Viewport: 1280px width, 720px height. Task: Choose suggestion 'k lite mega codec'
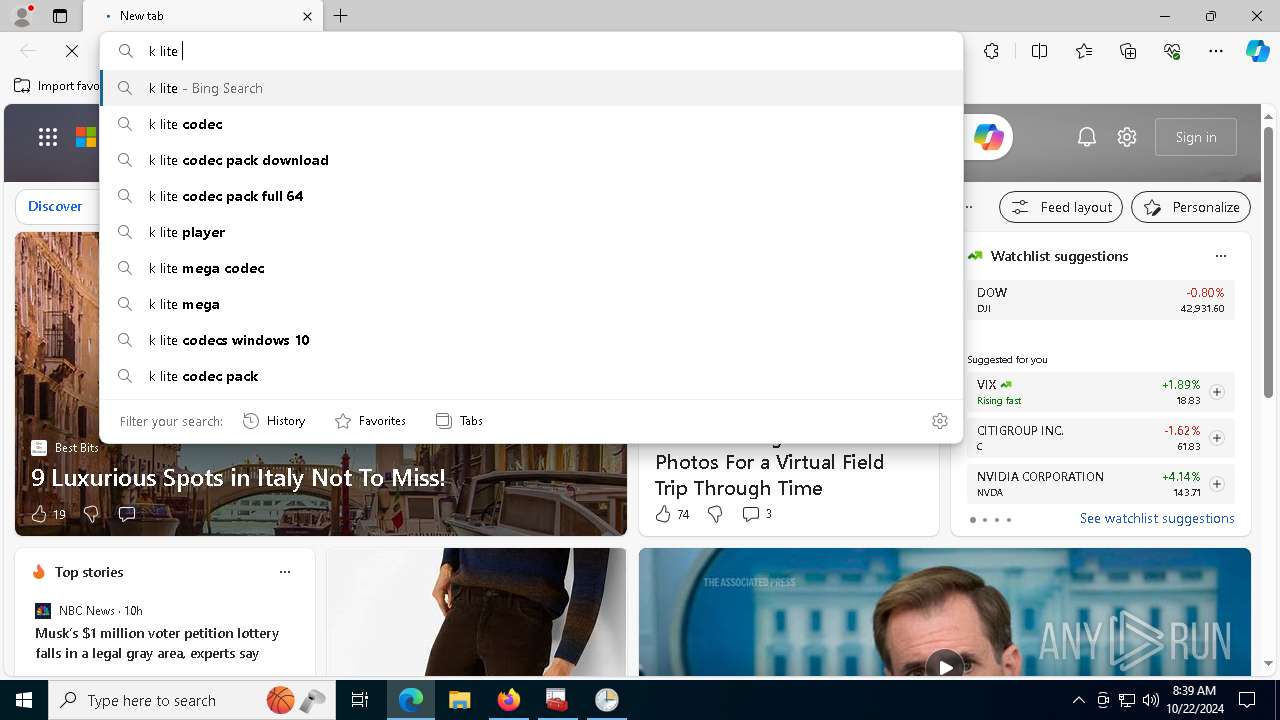click(x=531, y=268)
